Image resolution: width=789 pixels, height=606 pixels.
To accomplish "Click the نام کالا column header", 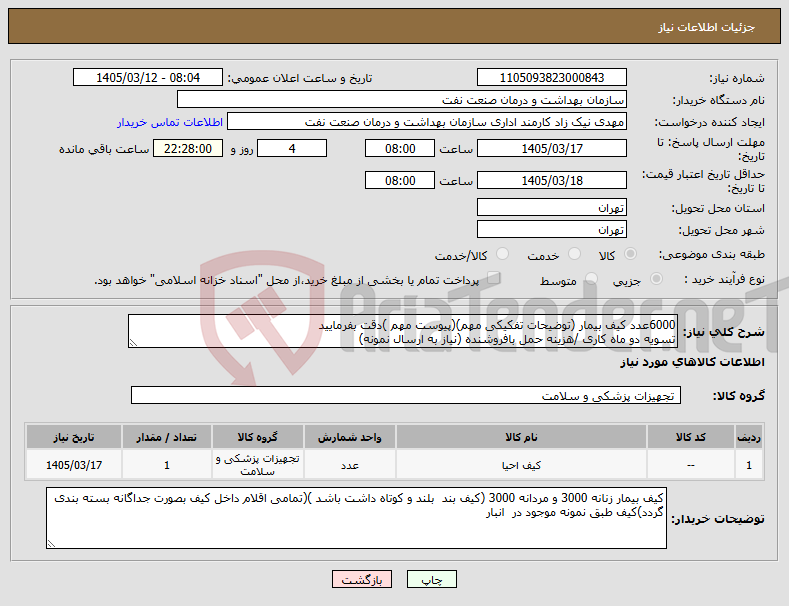I will pos(521,437).
